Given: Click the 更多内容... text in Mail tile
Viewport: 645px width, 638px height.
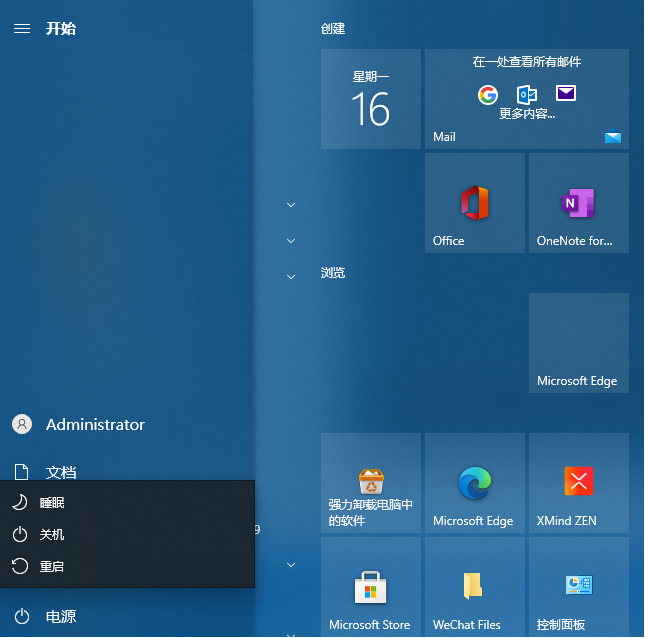Looking at the screenshot, I should [527, 114].
